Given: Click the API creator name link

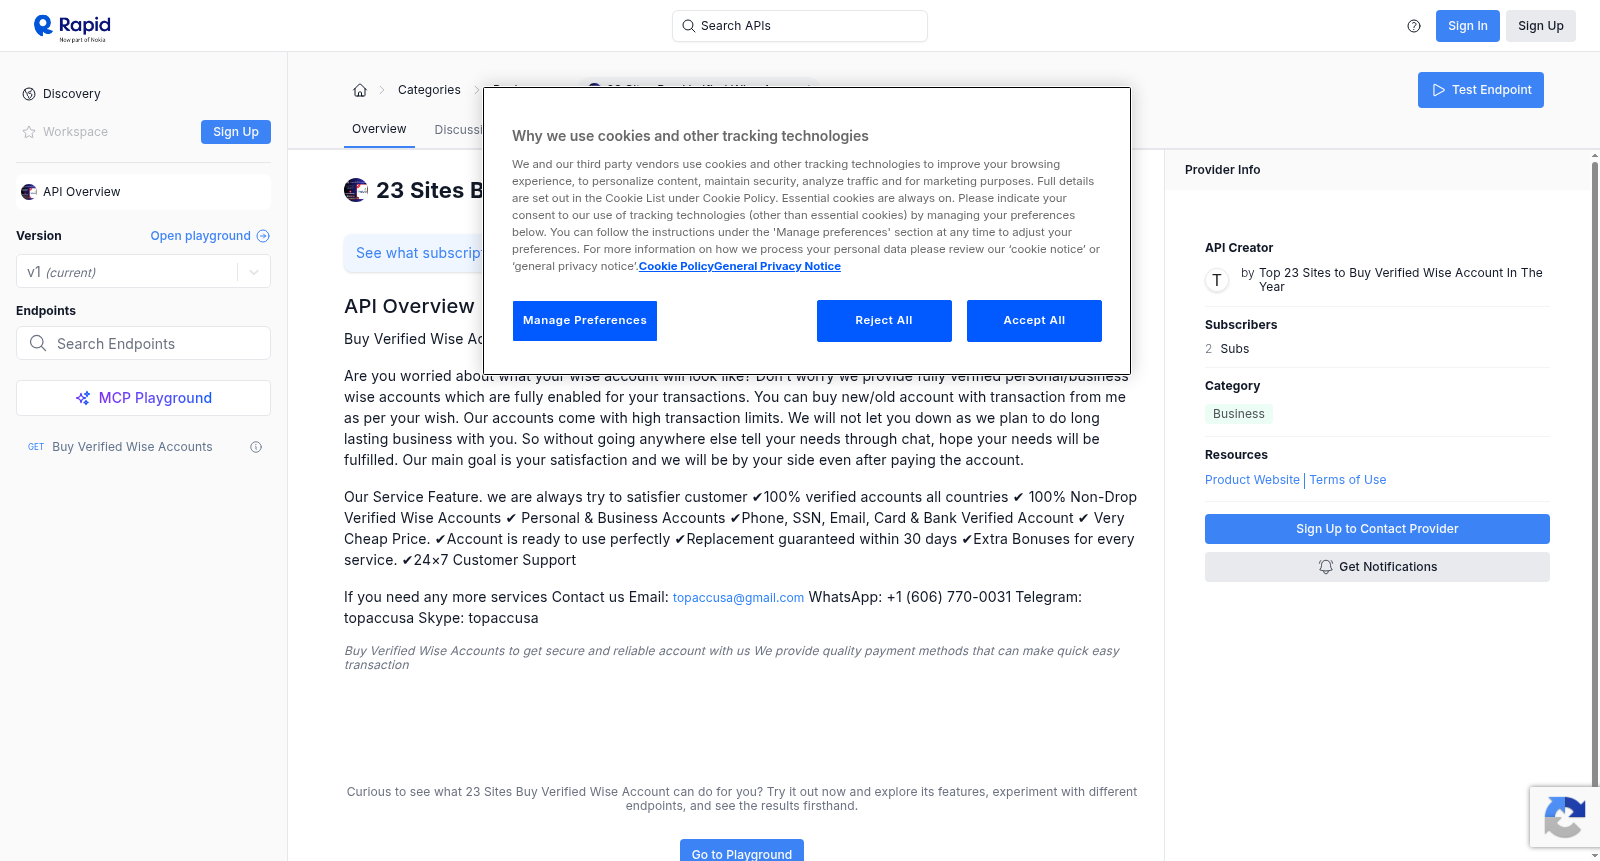Looking at the screenshot, I should click(1400, 280).
